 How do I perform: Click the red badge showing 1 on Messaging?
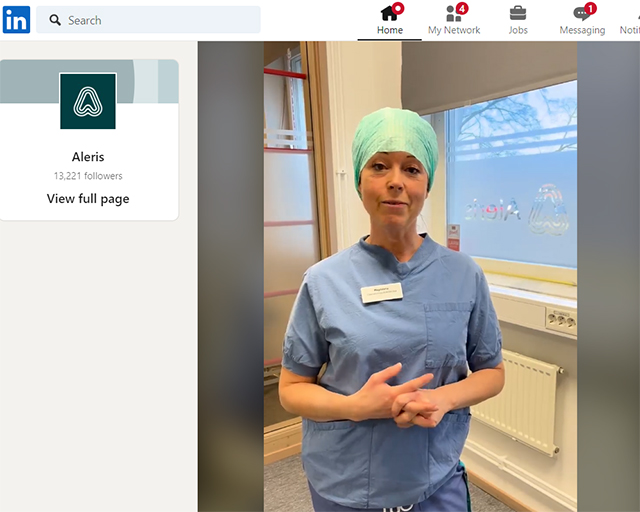point(590,8)
